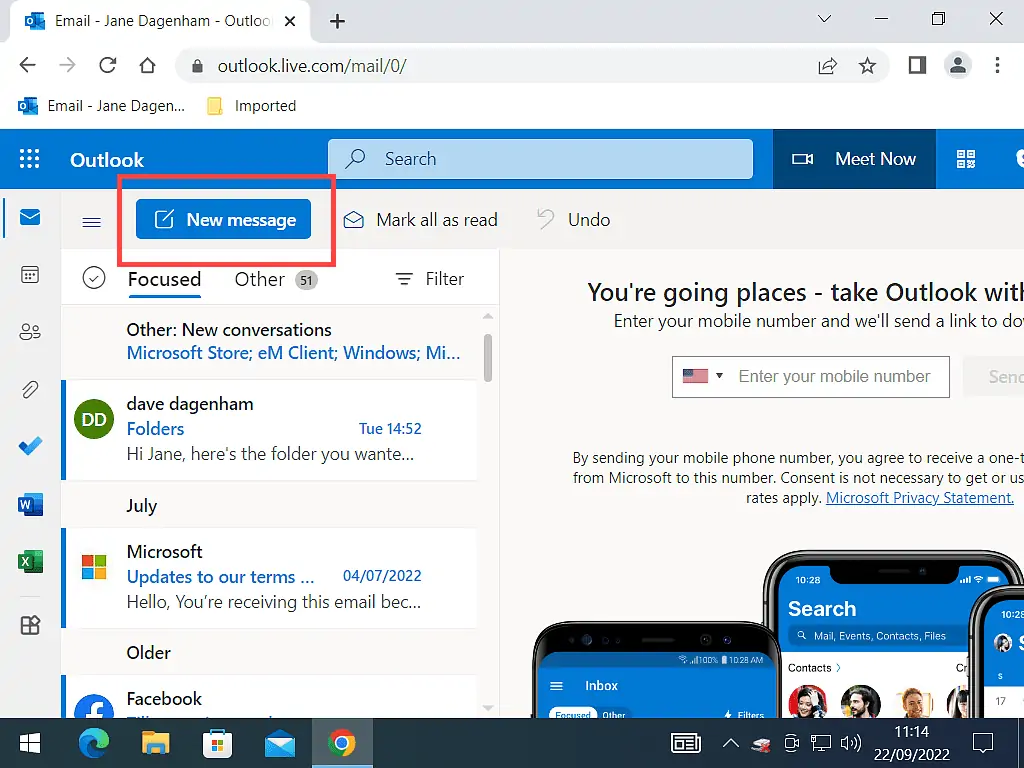Open the Microsoft Privacy Statement link
Image resolution: width=1024 pixels, height=768 pixels.
coord(918,497)
